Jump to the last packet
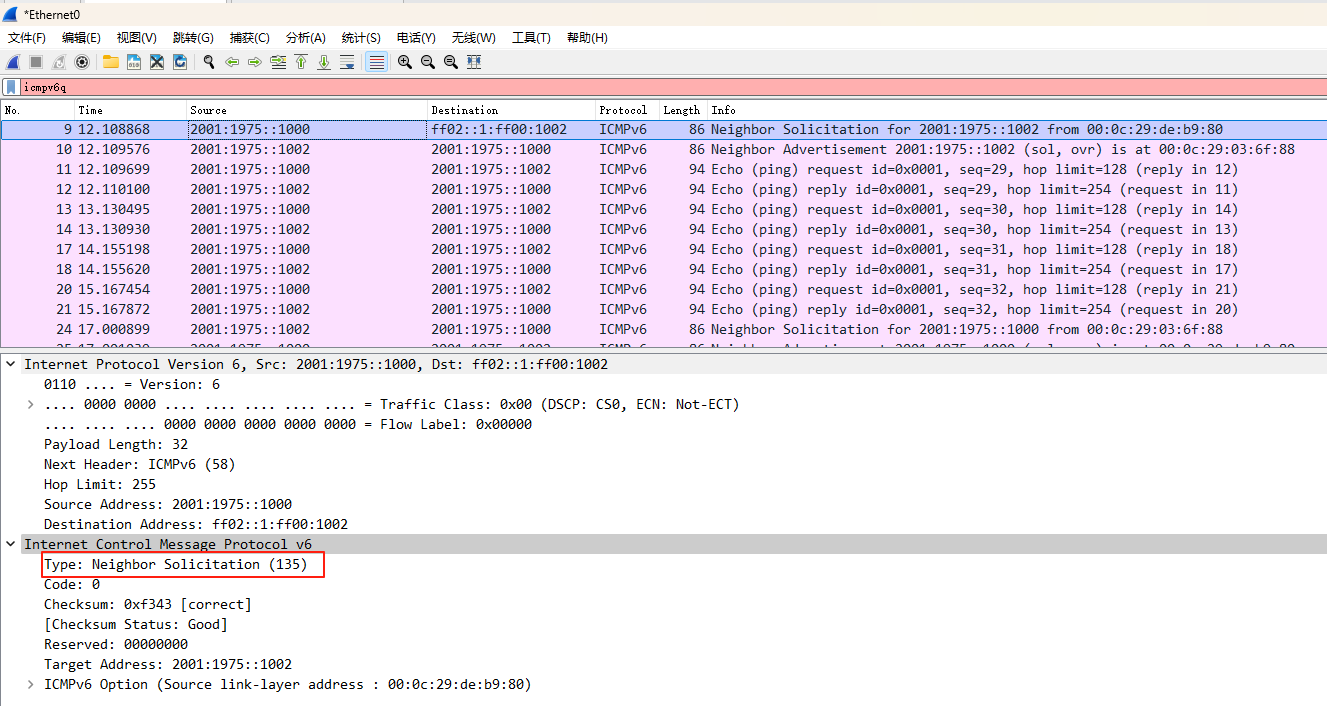This screenshot has width=1327, height=706. pyautogui.click(x=324, y=62)
